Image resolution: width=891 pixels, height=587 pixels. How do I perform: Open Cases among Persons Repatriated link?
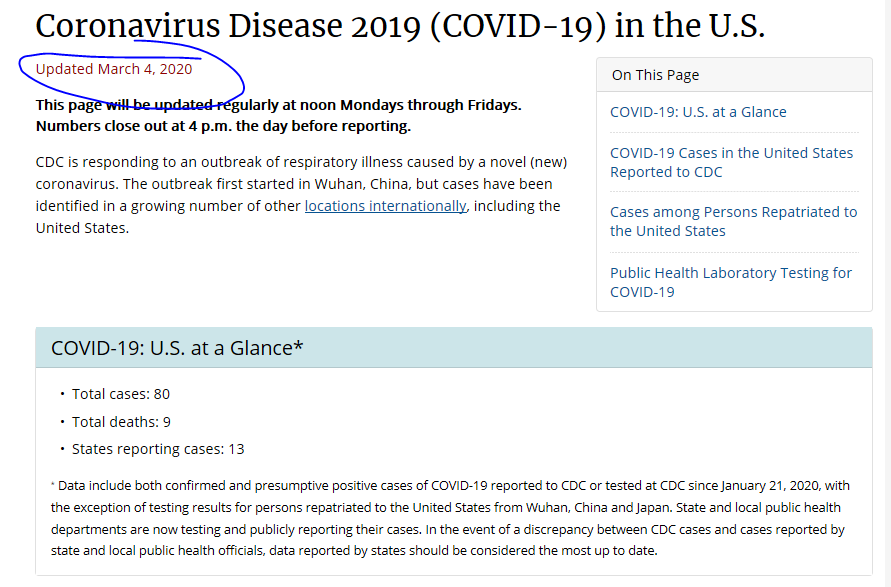733,221
